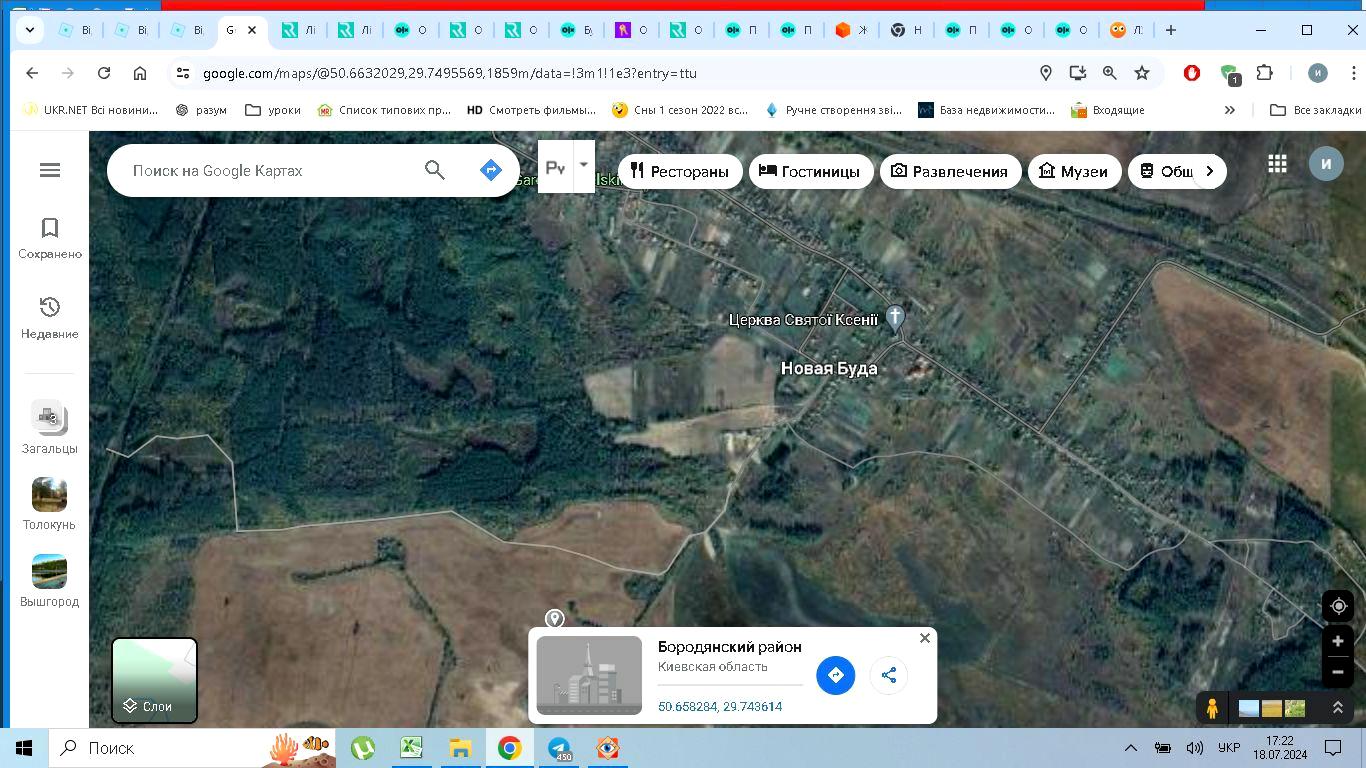Image resolution: width=1366 pixels, height=768 pixels.
Task: Open the Google Maps hamburger menu
Action: 50,171
